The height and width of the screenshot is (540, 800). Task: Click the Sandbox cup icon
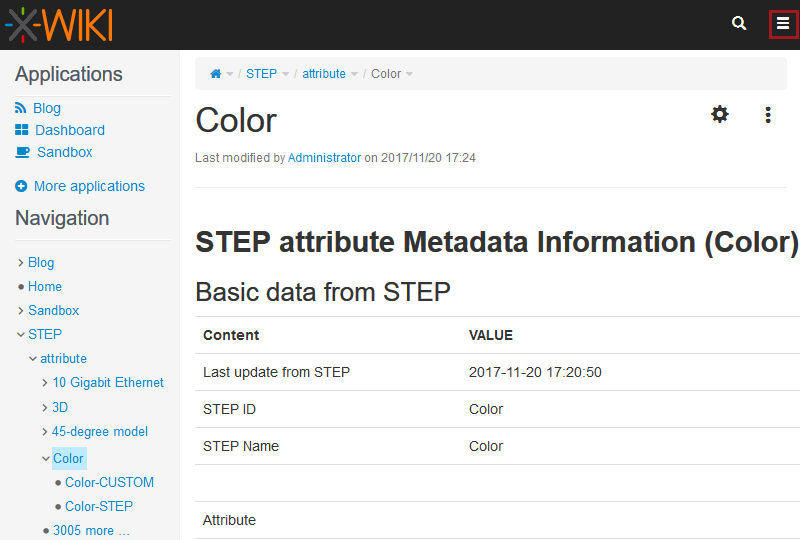click(x=22, y=152)
